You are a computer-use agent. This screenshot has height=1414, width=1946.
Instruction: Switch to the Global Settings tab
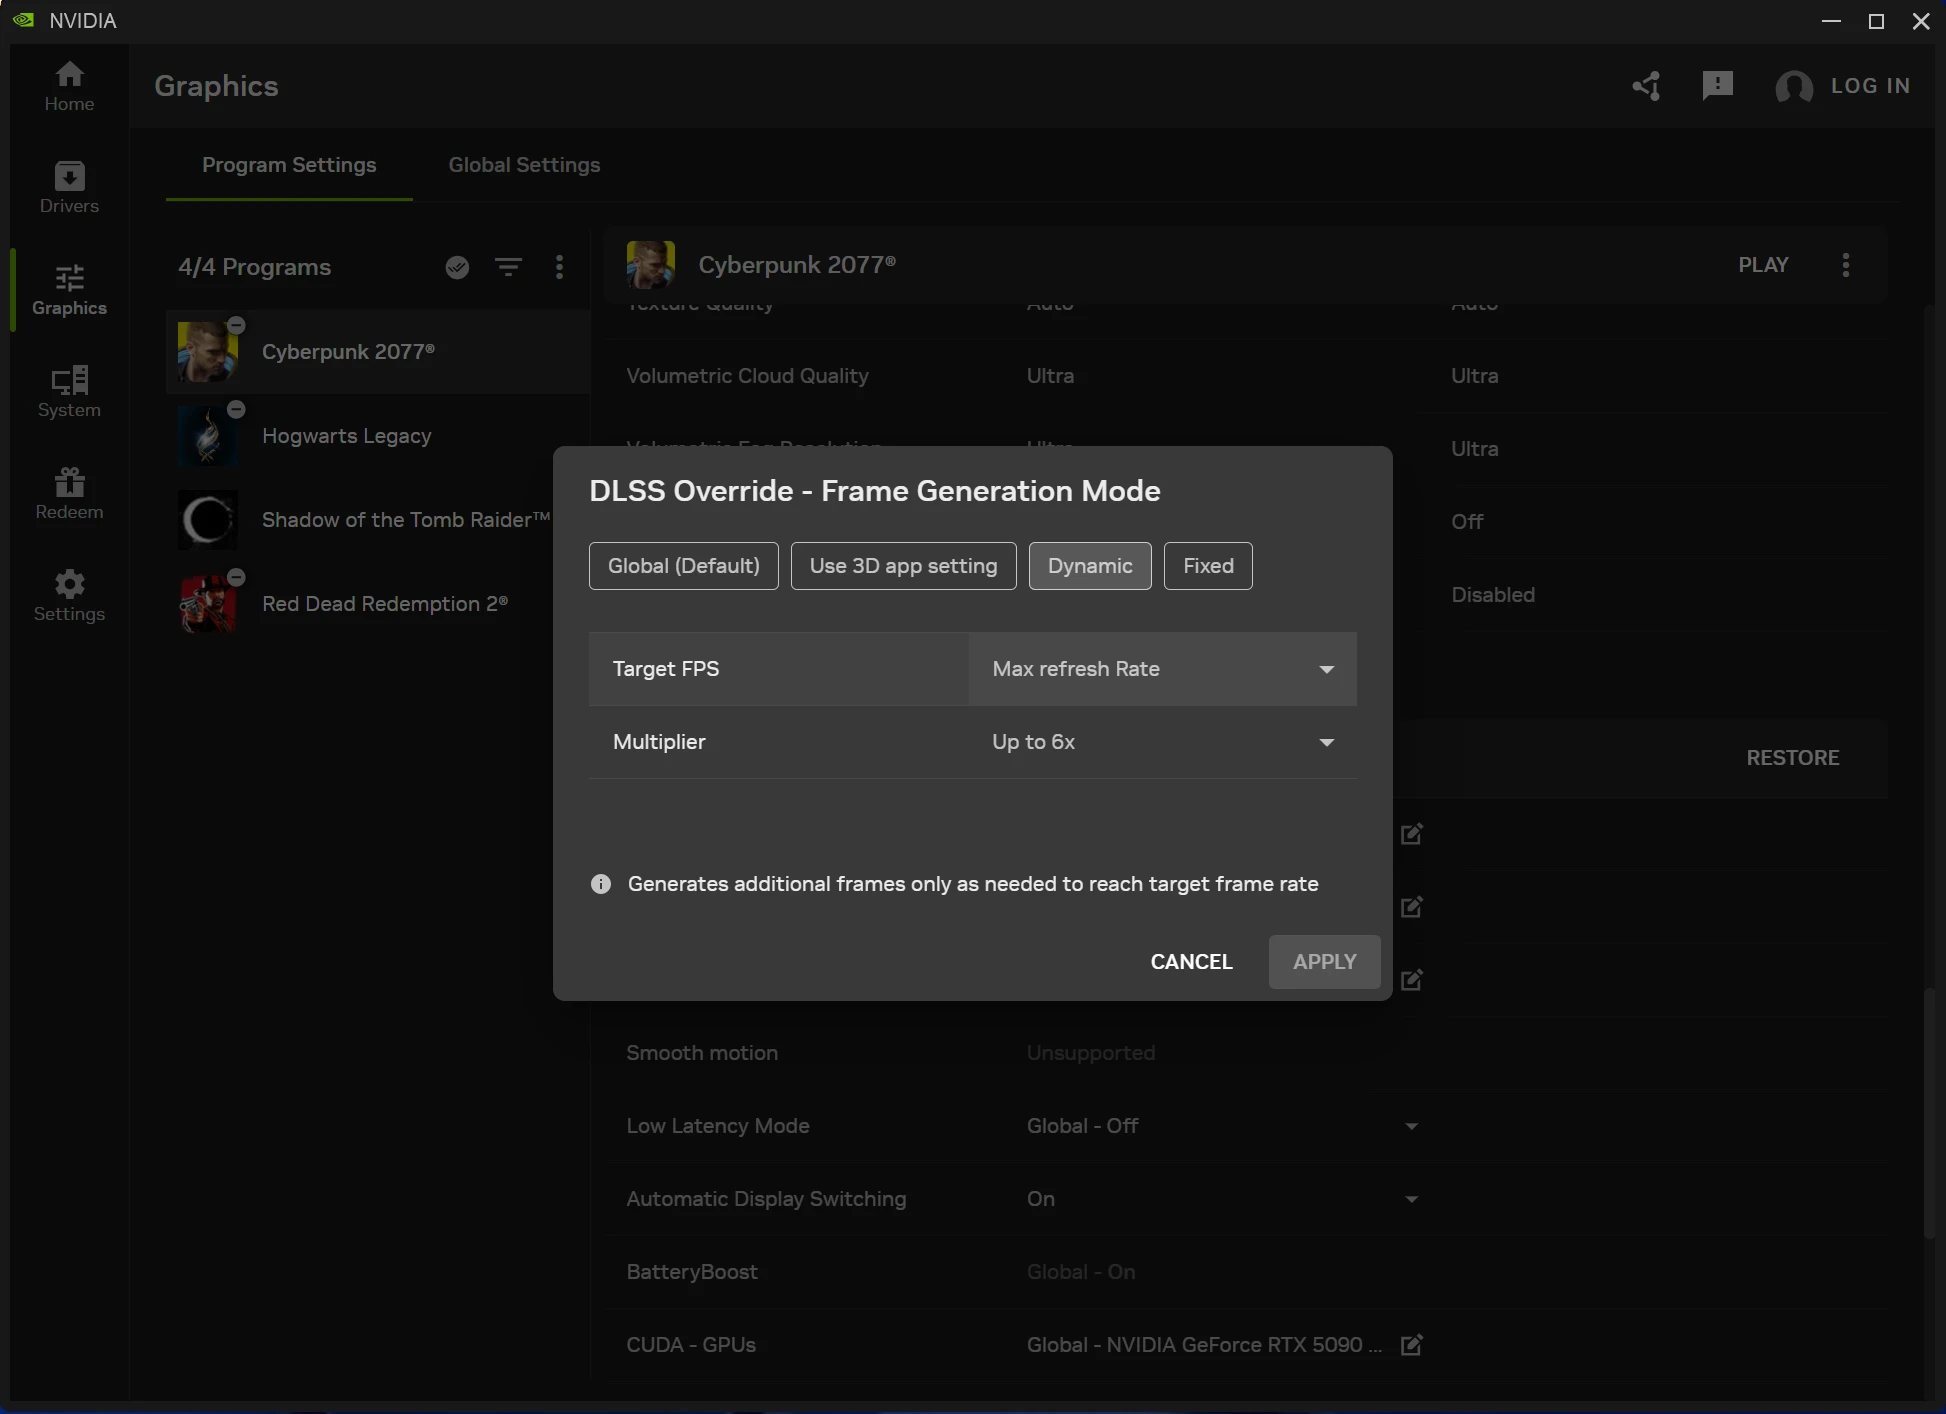click(524, 165)
